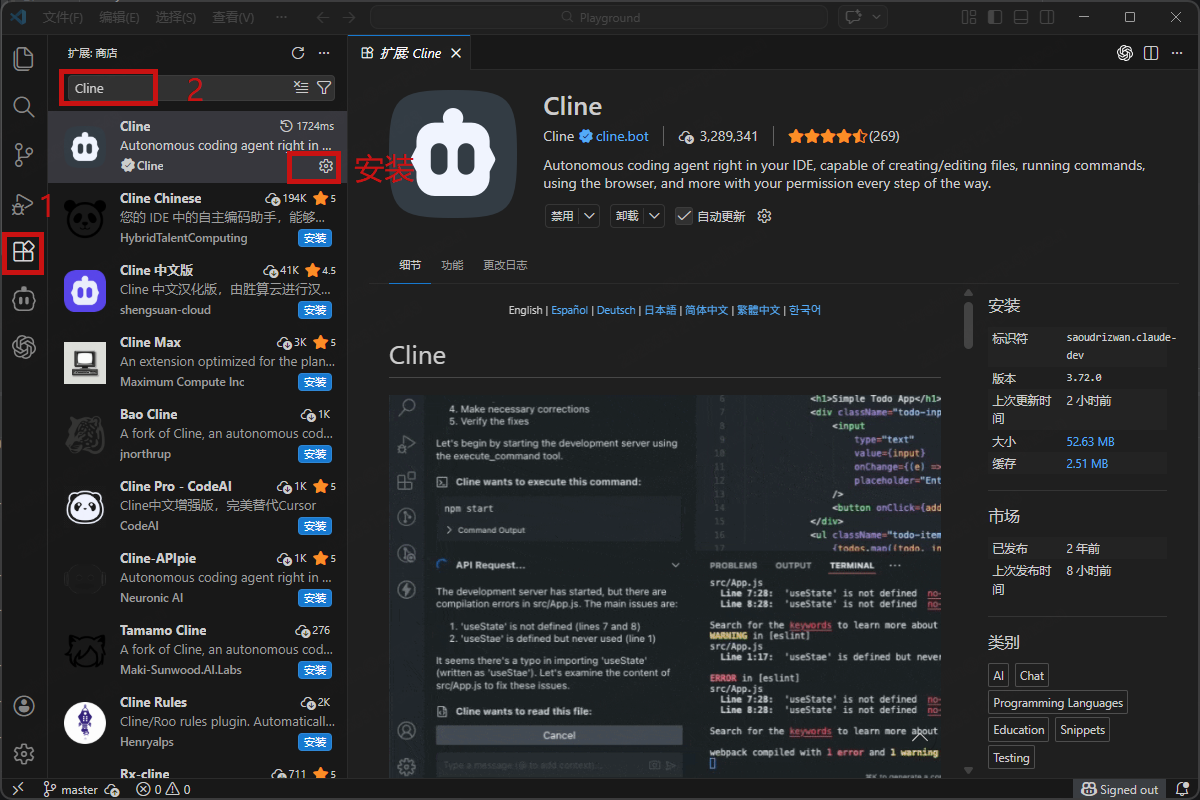Open the OpenAI ChatGPT panel in activity bar
This screenshot has height=800, width=1200.
(23, 347)
